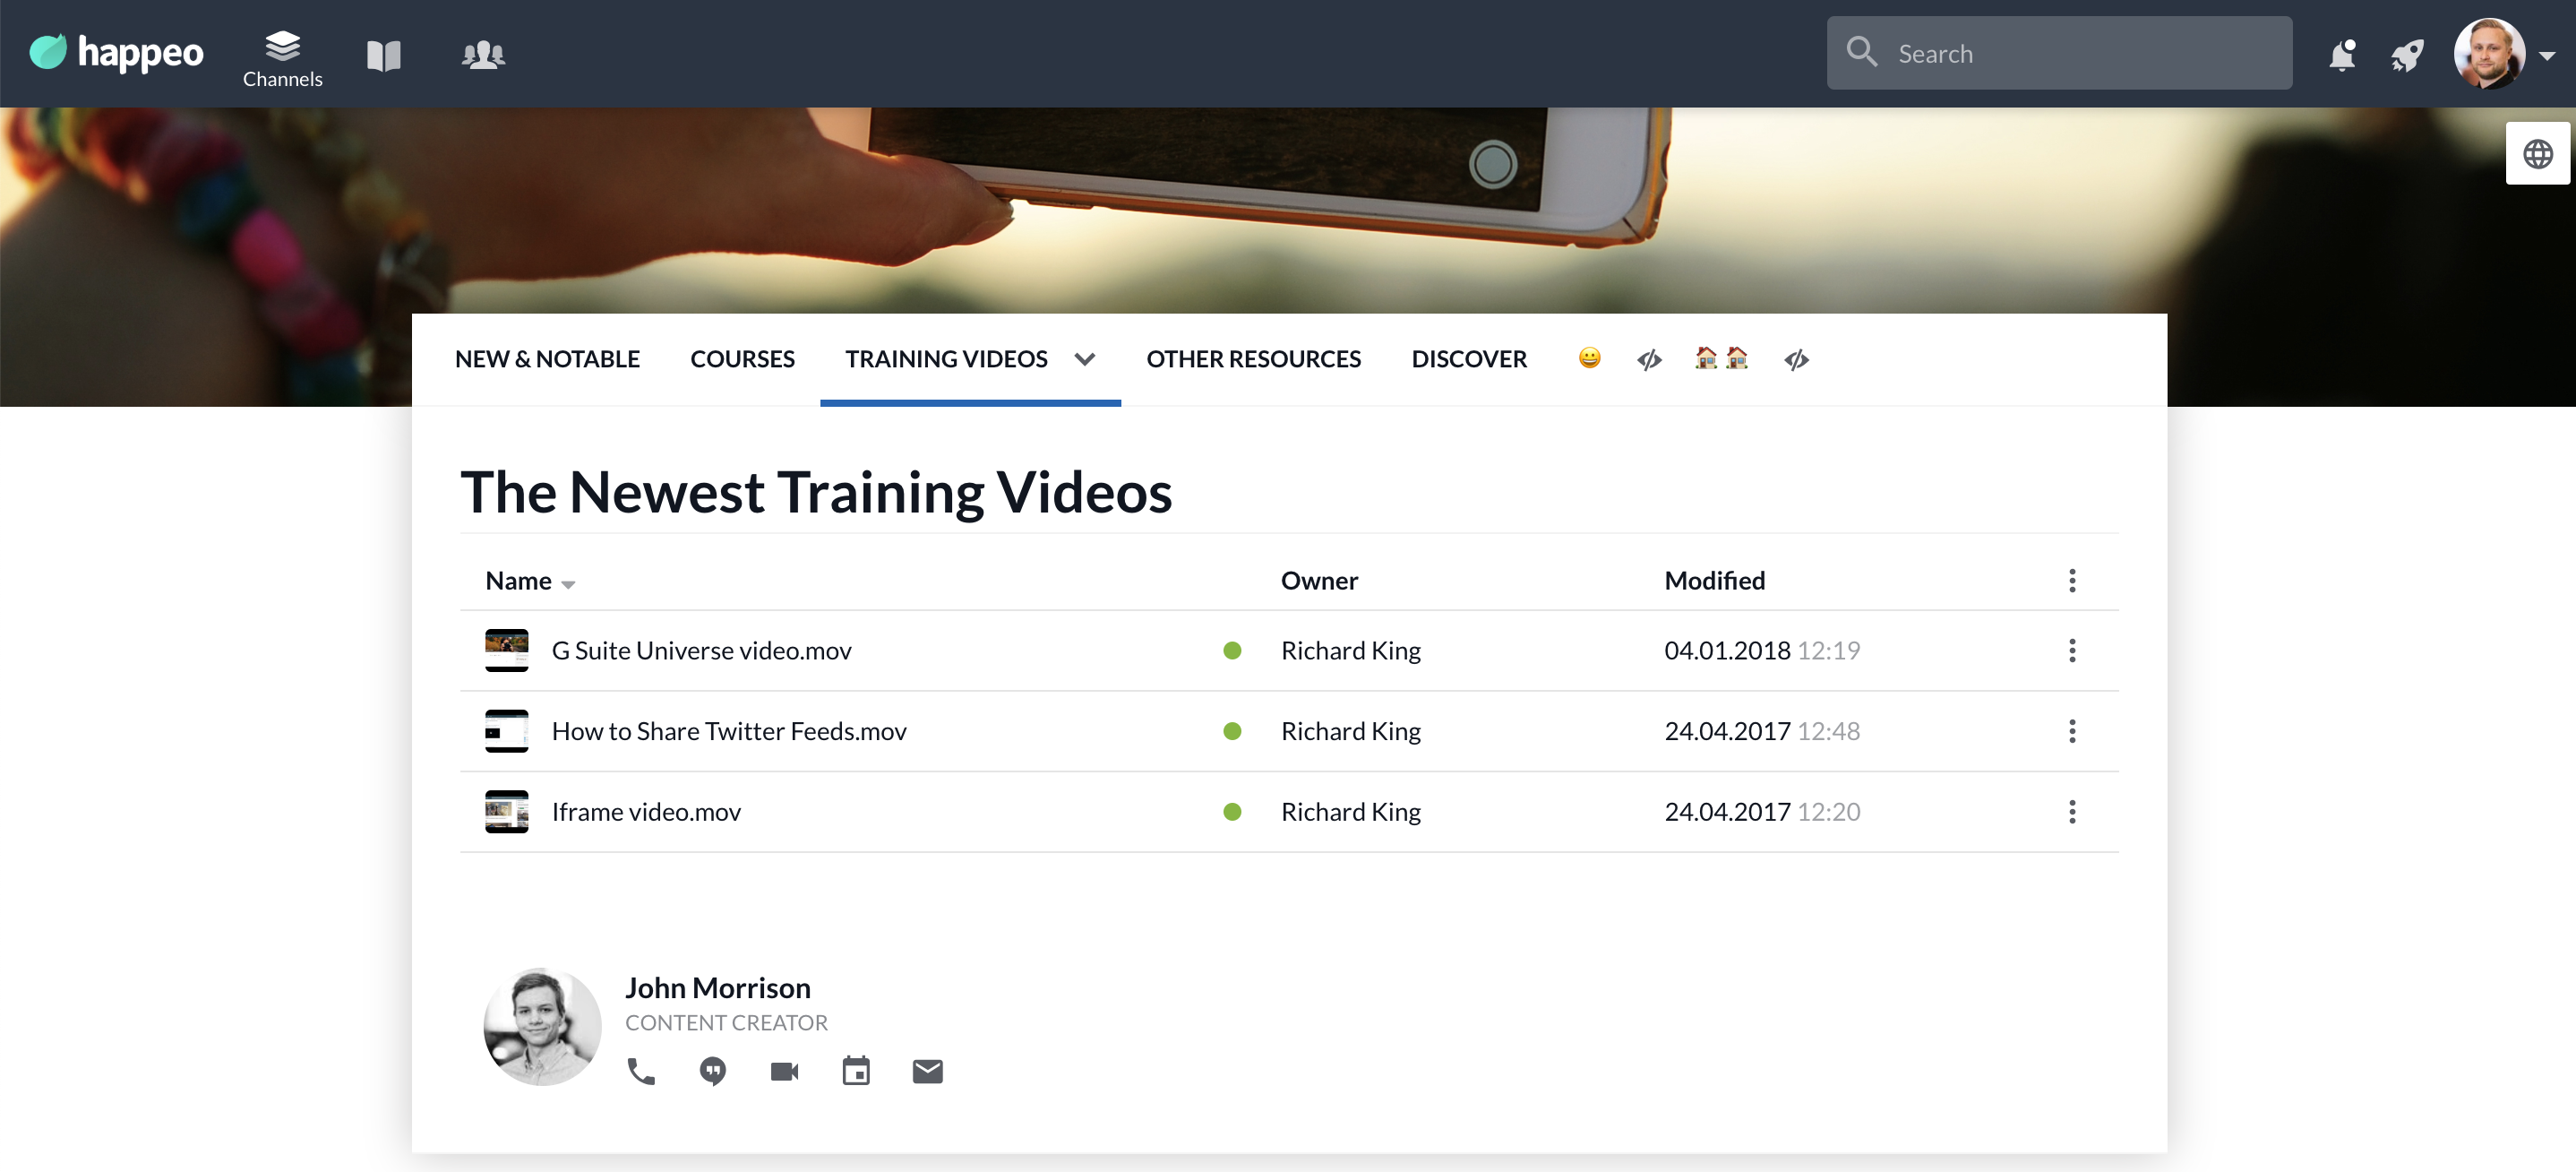2576x1172 pixels.
Task: Start video call with John Morrison
Action: [784, 1071]
